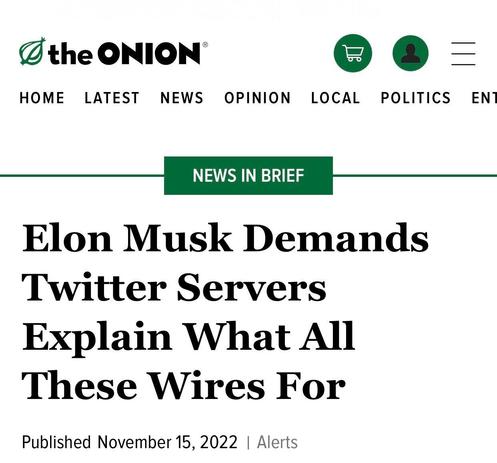Click the 'Elon Musk Demands' headline line
Image resolution: width=497 pixels, height=463 pixels.
tap(225, 238)
